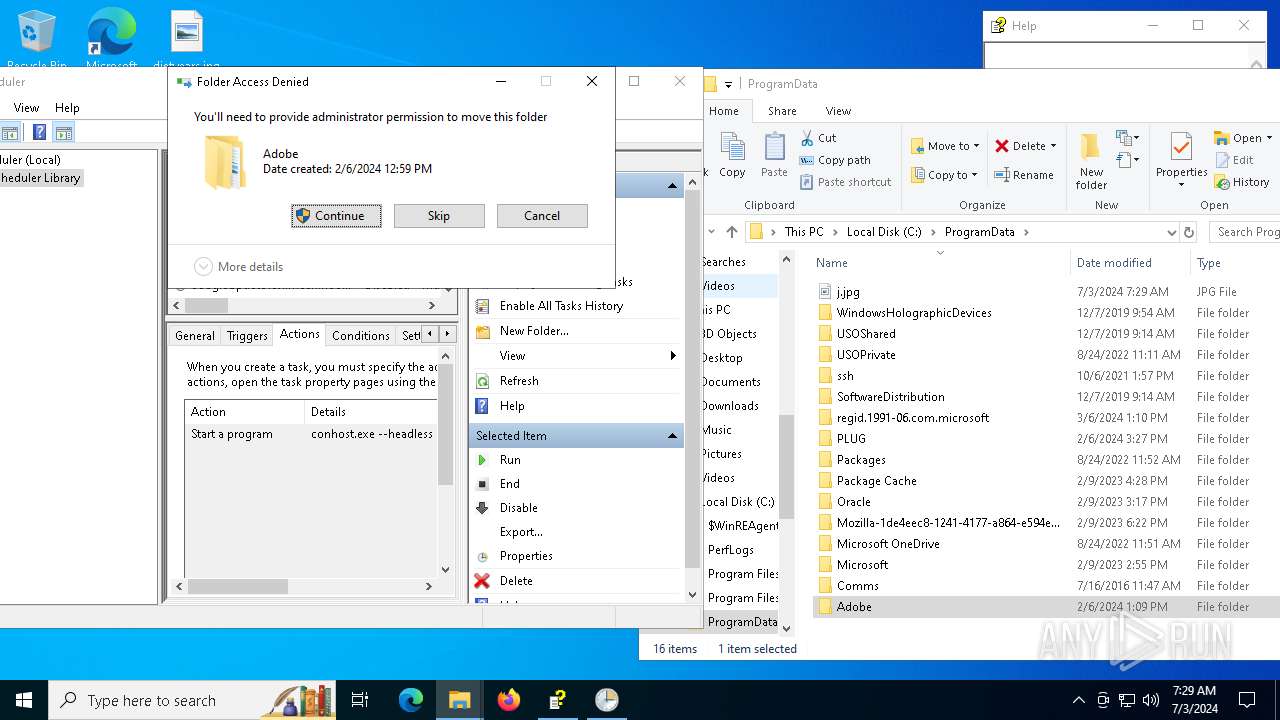Click Paste shortcut in ribbon
Screen dimensions: 1280x720
[x=845, y=182]
